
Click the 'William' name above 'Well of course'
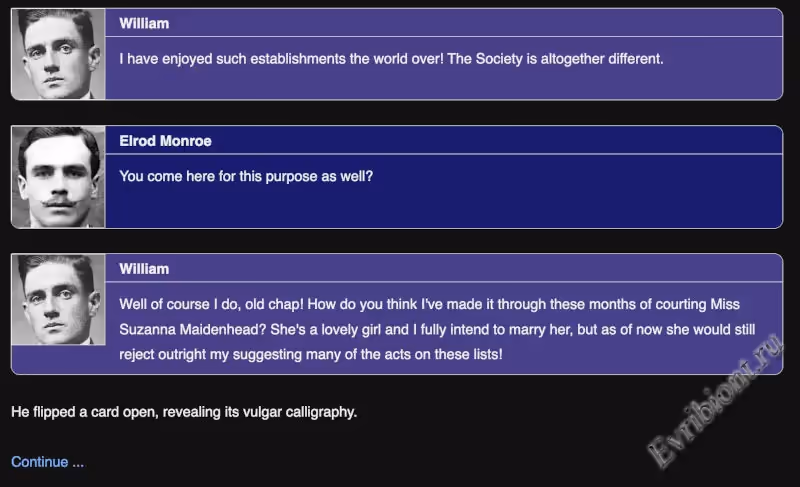(x=144, y=269)
